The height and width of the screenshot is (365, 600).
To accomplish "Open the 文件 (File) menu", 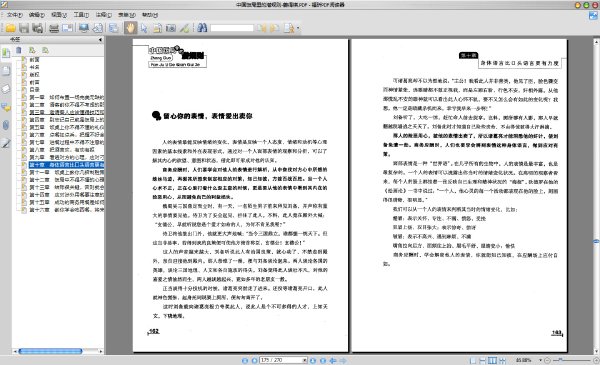I will (15, 15).
